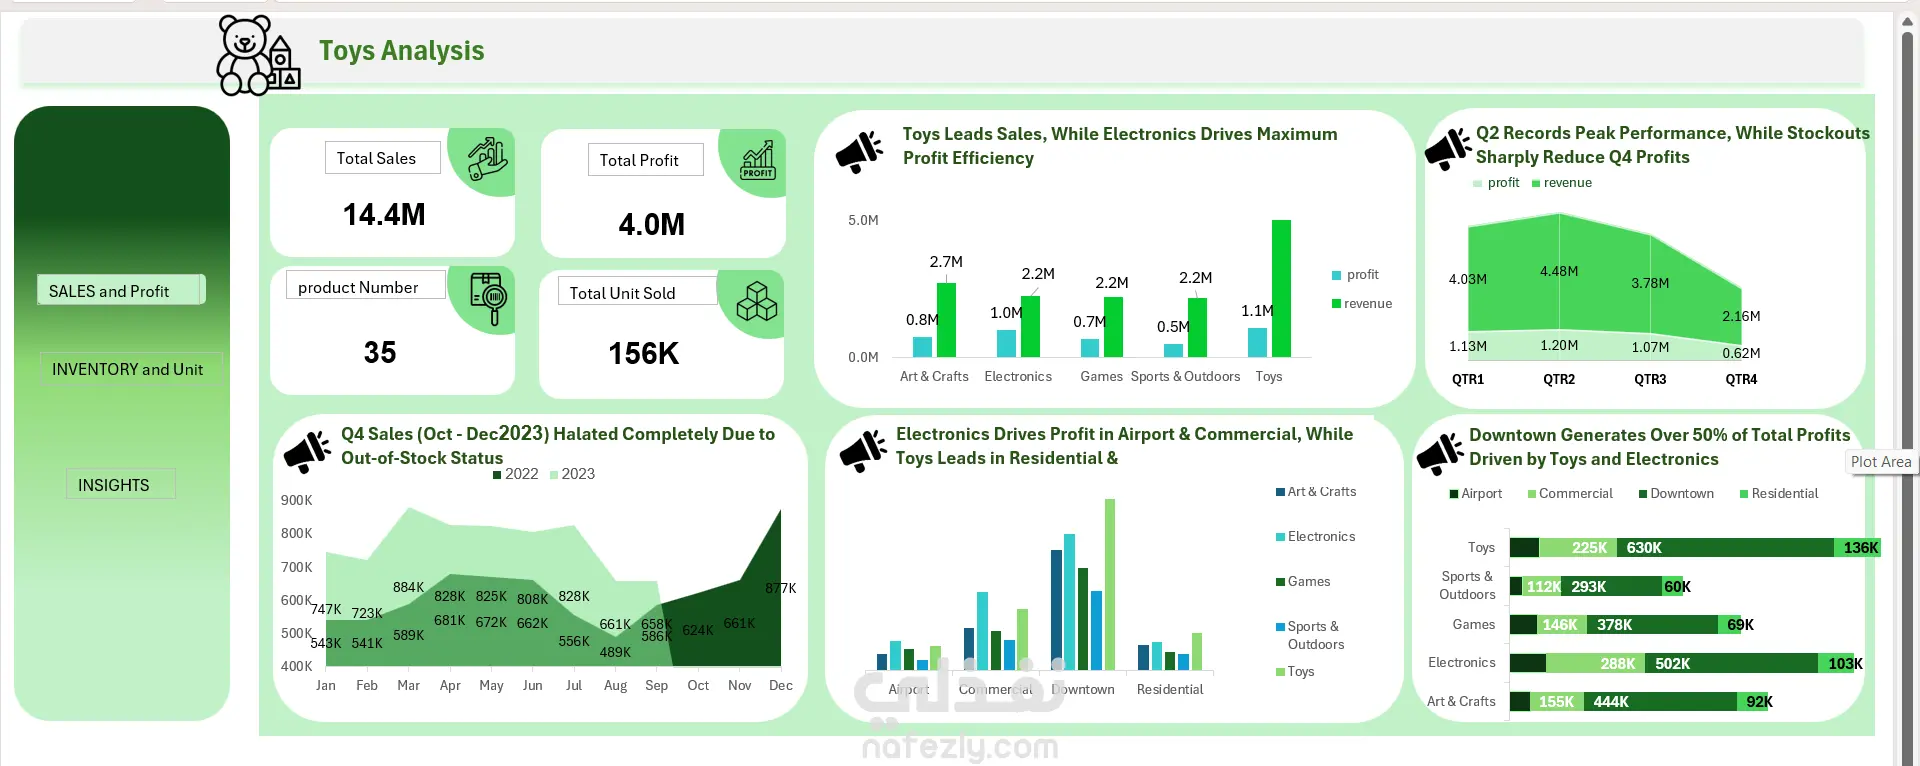This screenshot has width=1920, height=766.
Task: Click megaphone icon beside Toys Leads Sales title
Action: (860, 152)
